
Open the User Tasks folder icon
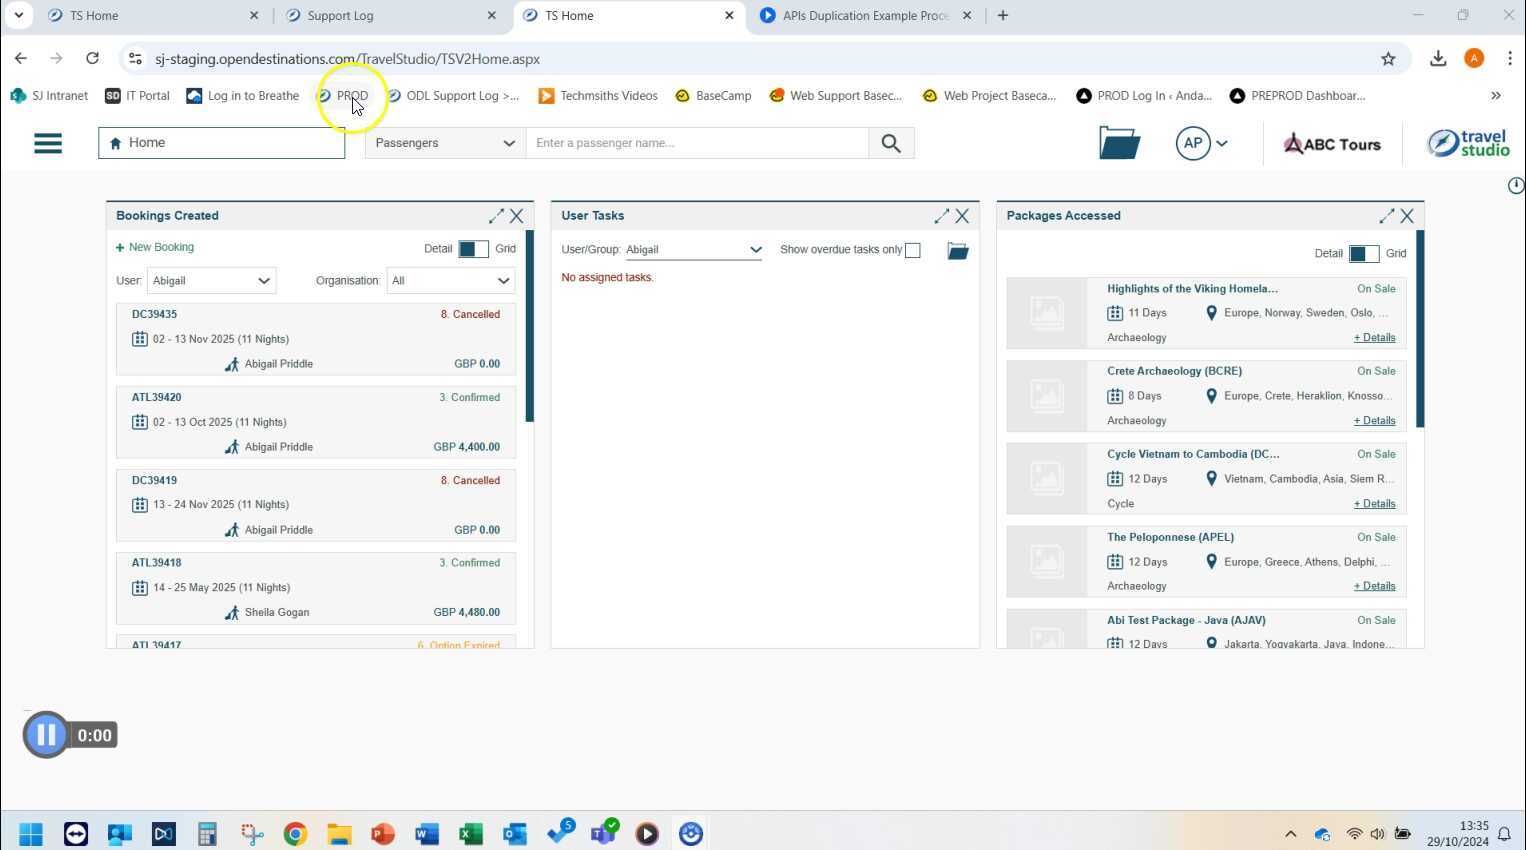(x=958, y=251)
